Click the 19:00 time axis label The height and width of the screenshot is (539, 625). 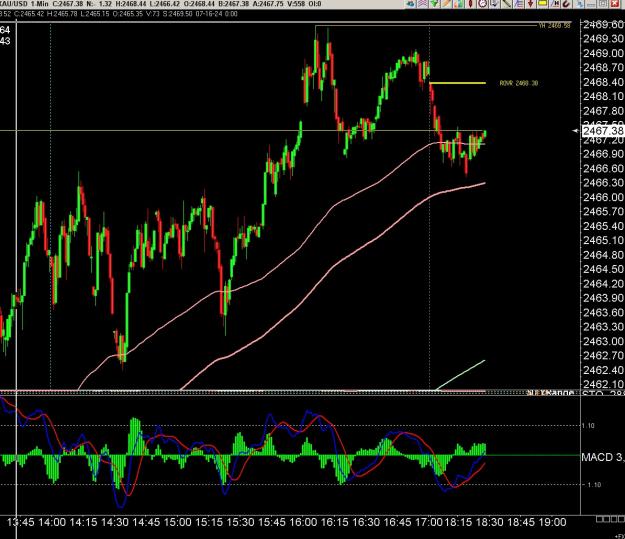click(x=552, y=522)
